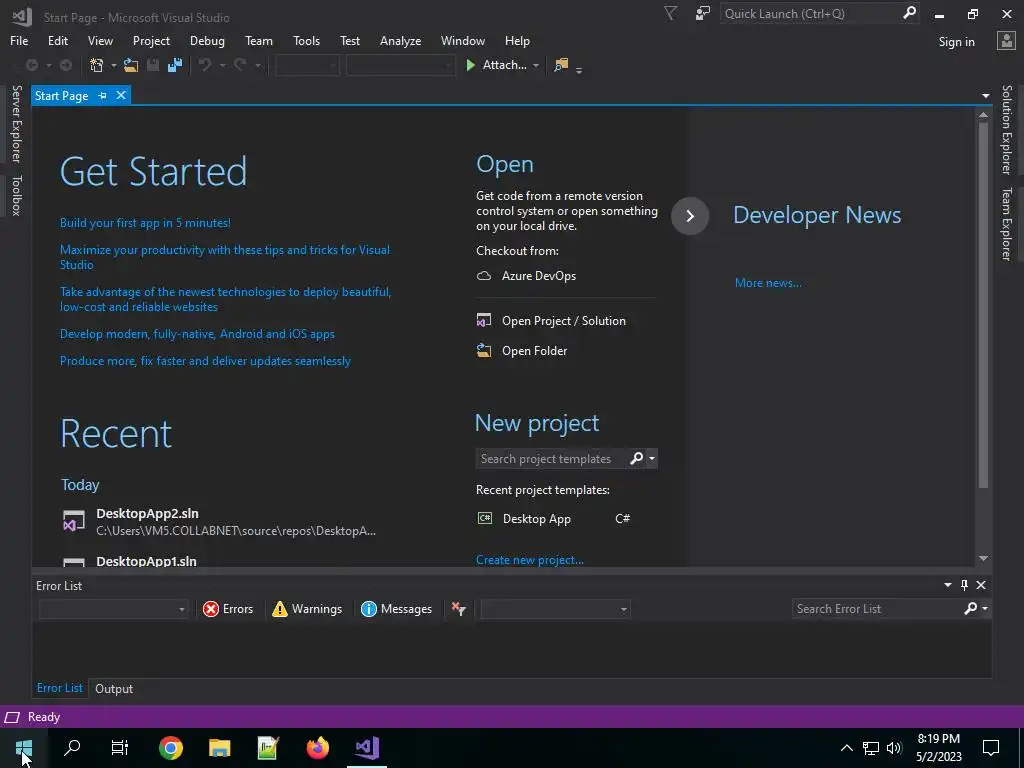Viewport: 1024px width, 768px height.
Task: Open the New Project button dropdown arrow
Action: tap(114, 65)
